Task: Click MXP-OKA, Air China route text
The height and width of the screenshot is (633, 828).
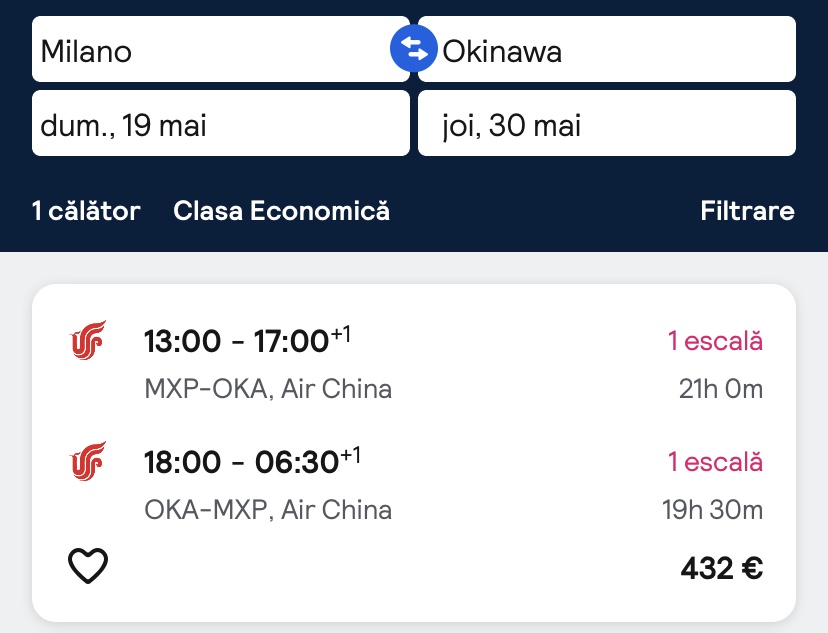Action: (268, 388)
